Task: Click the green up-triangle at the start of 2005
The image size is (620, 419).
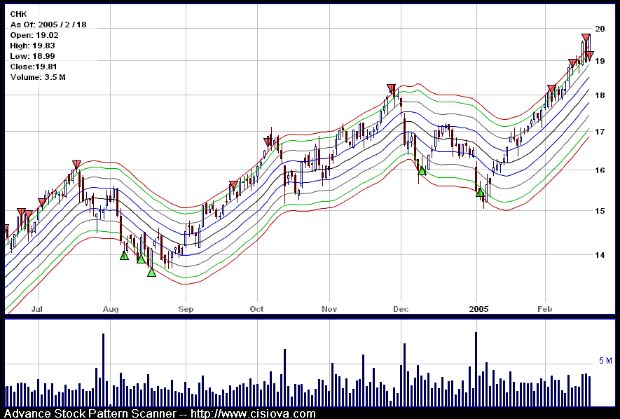Action: pyautogui.click(x=480, y=193)
